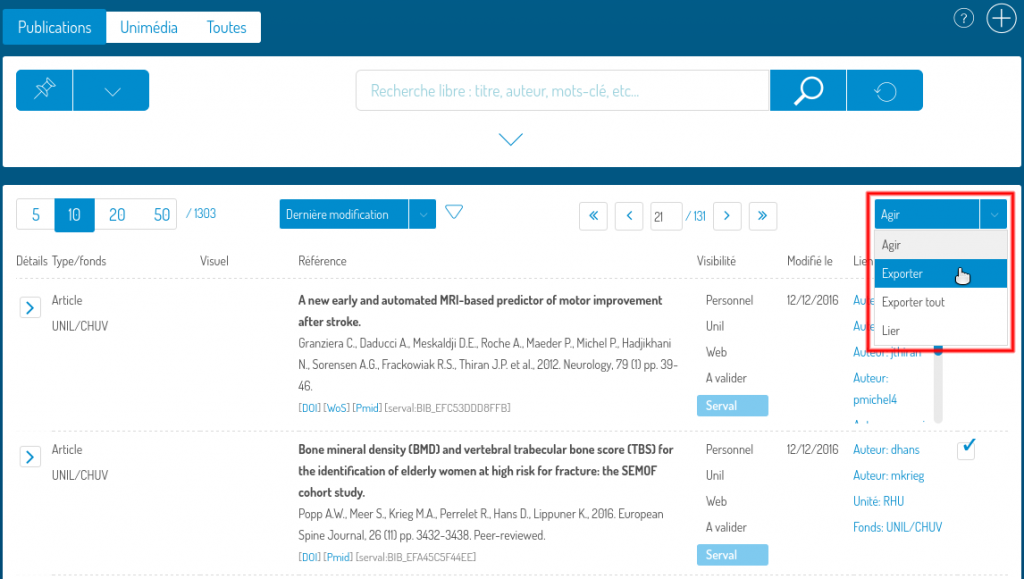The height and width of the screenshot is (579, 1024).
Task: Expand details of the Bone mineral density article
Action: (30, 457)
